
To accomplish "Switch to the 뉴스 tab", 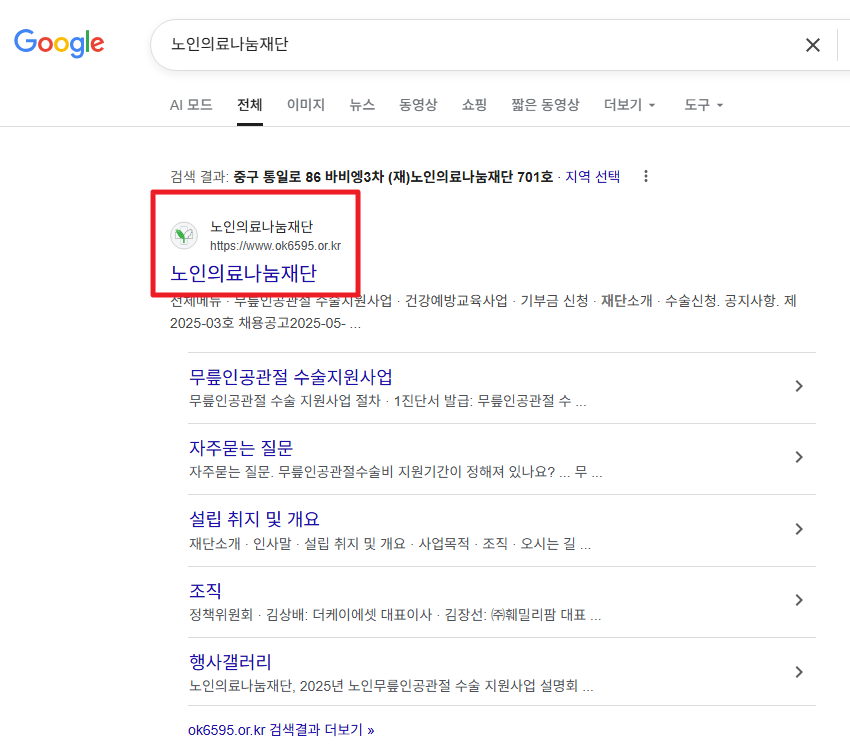I will pos(363,104).
